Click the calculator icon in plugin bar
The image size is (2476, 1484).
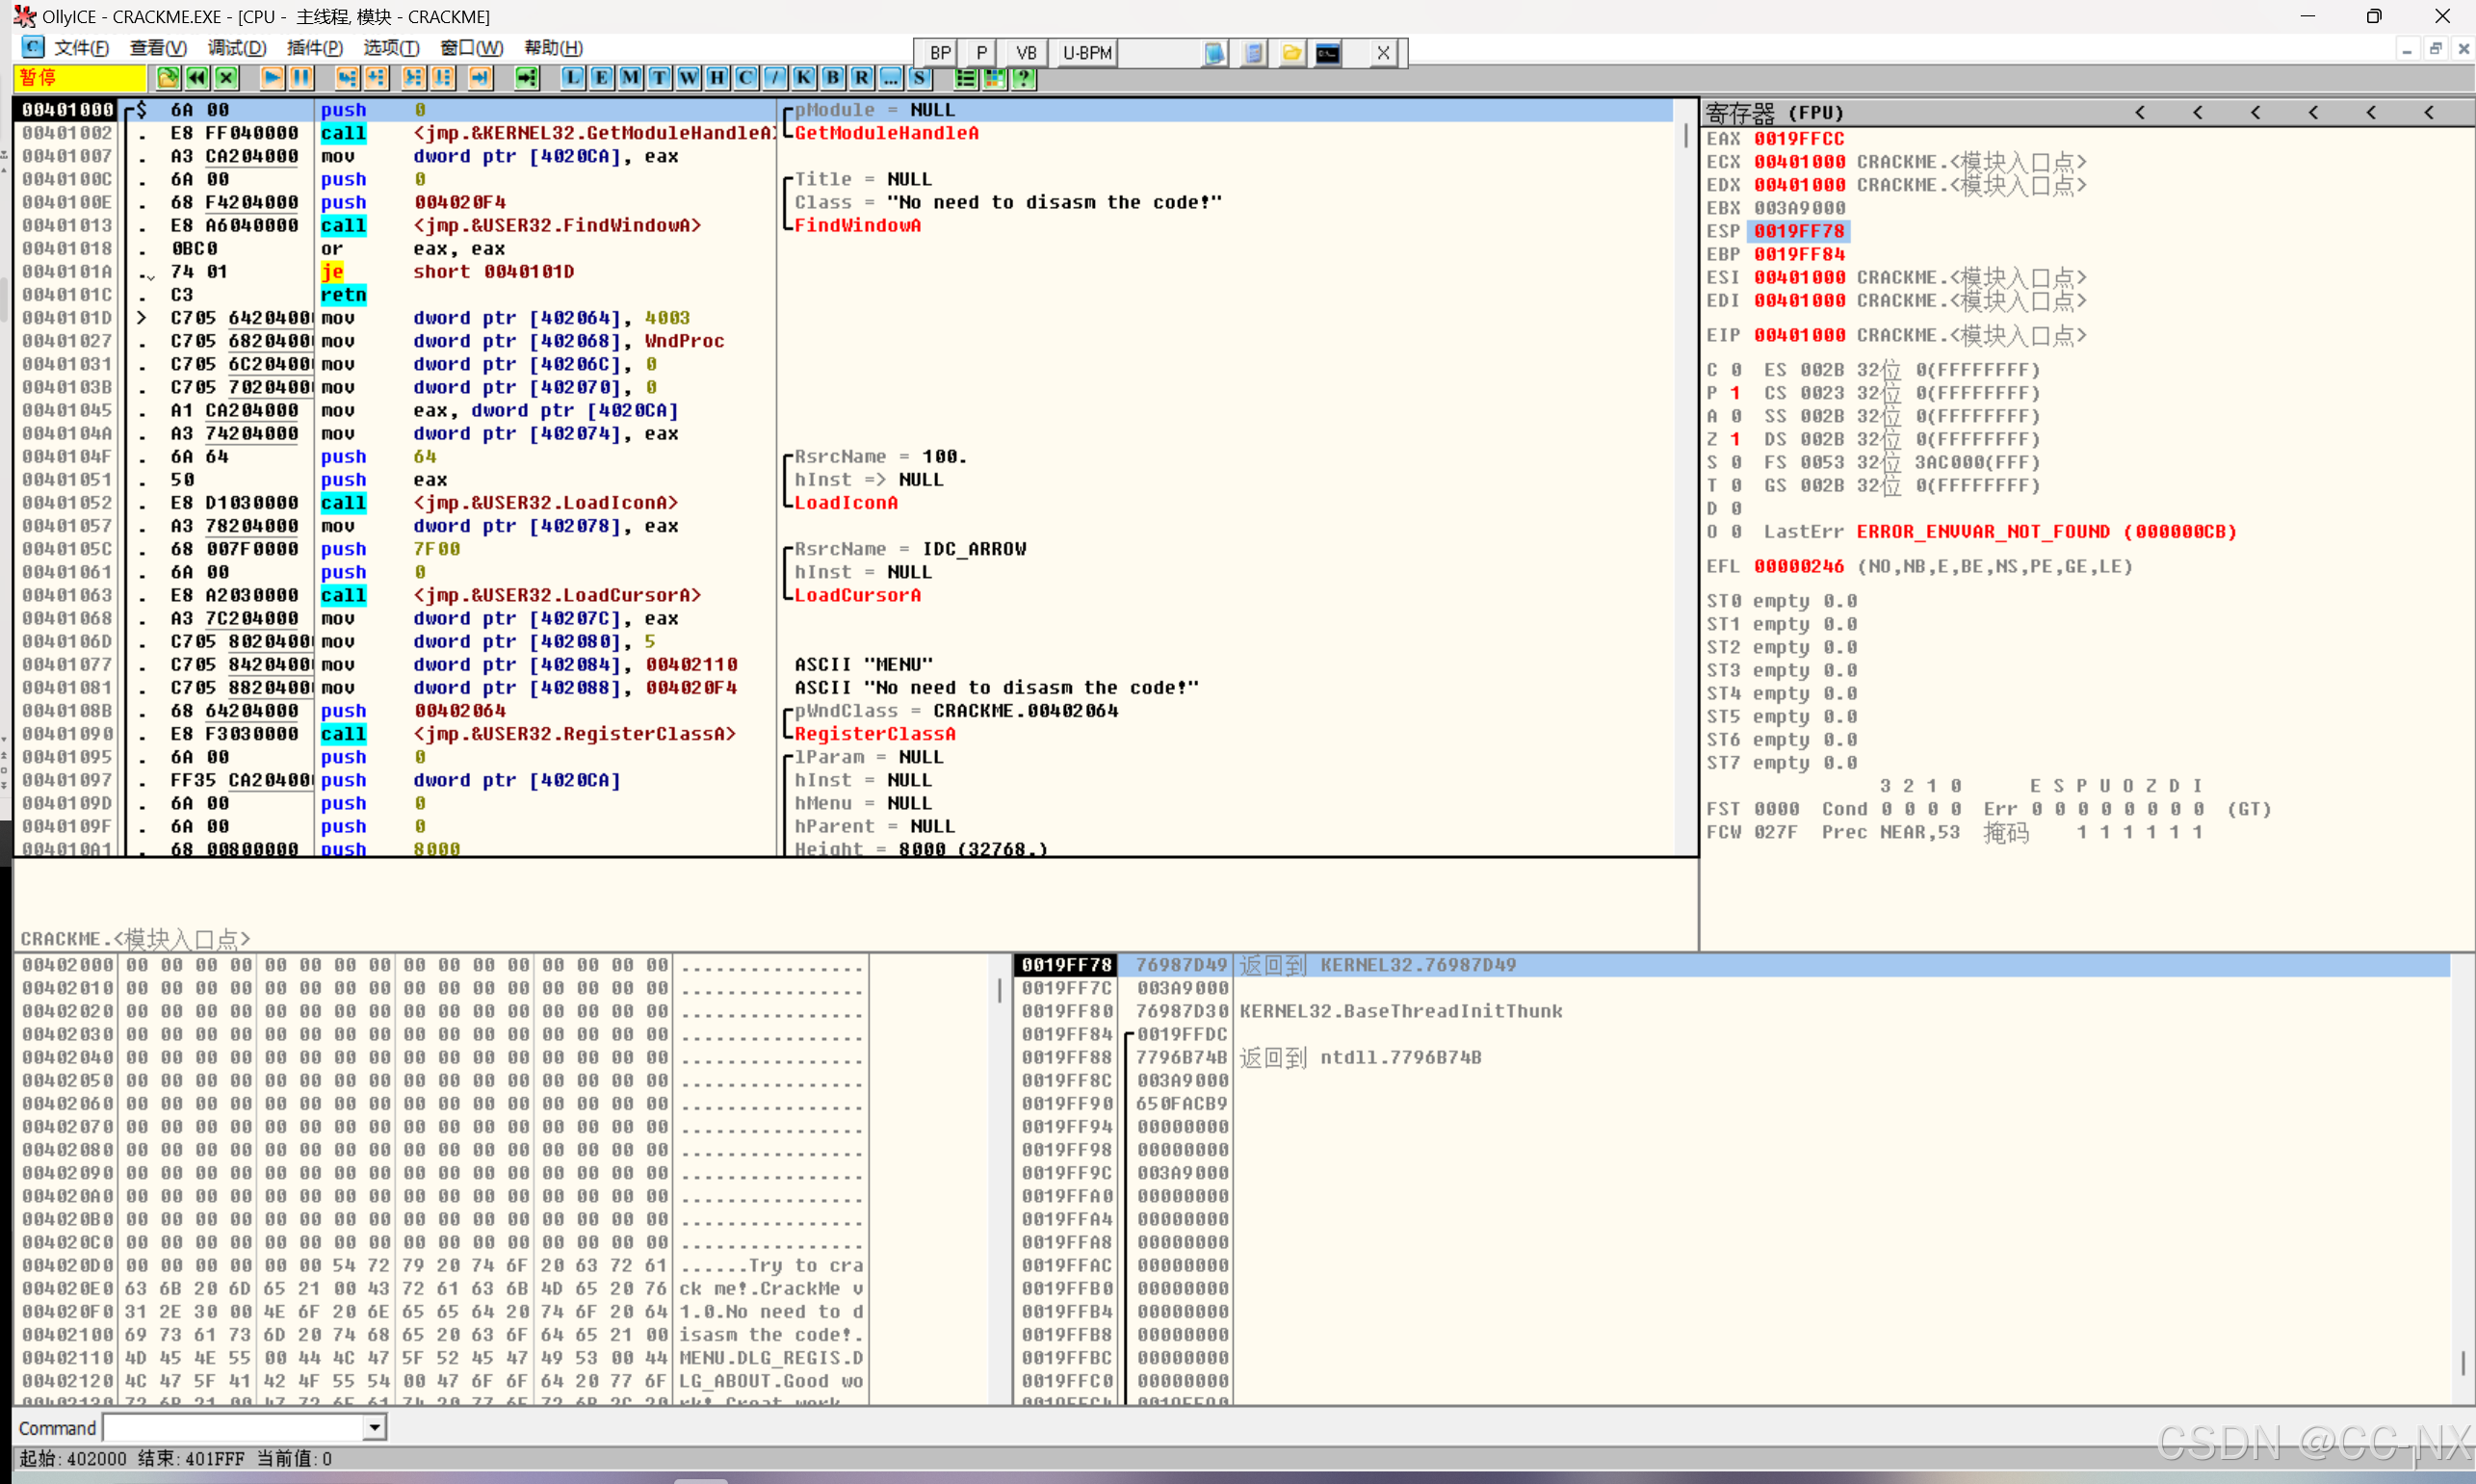tap(1253, 53)
